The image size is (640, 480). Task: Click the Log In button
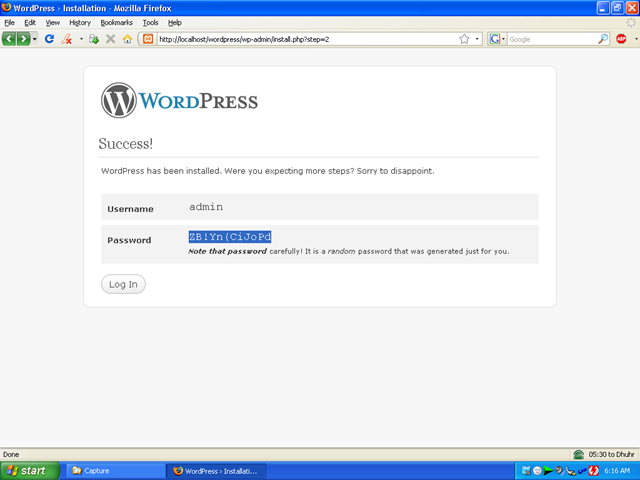(x=123, y=284)
